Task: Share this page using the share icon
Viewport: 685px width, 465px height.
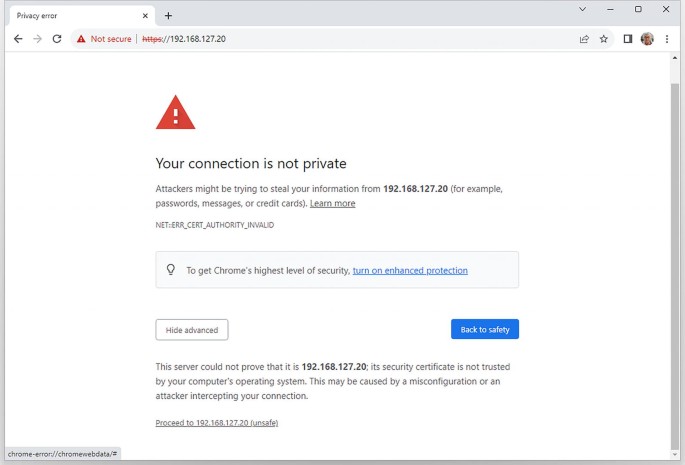Action: point(584,39)
